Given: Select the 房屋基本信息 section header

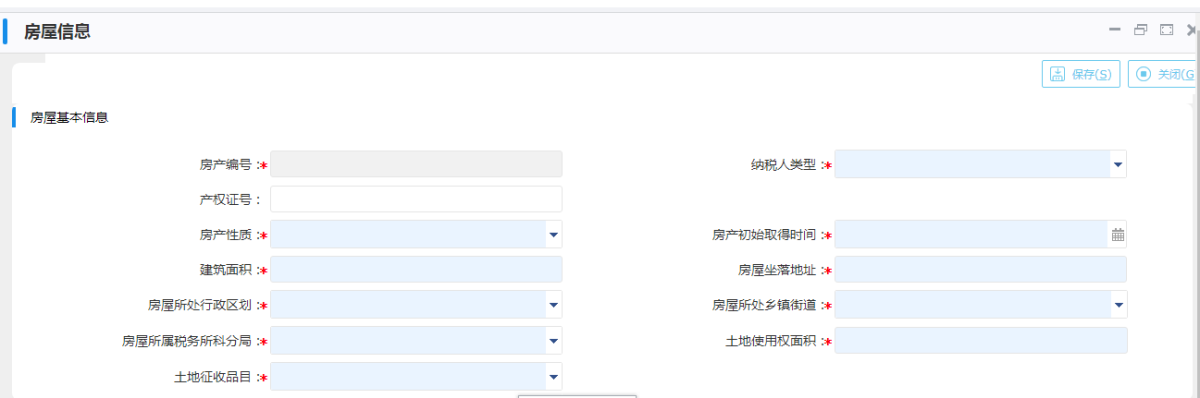Looking at the screenshot, I should (x=69, y=118).
